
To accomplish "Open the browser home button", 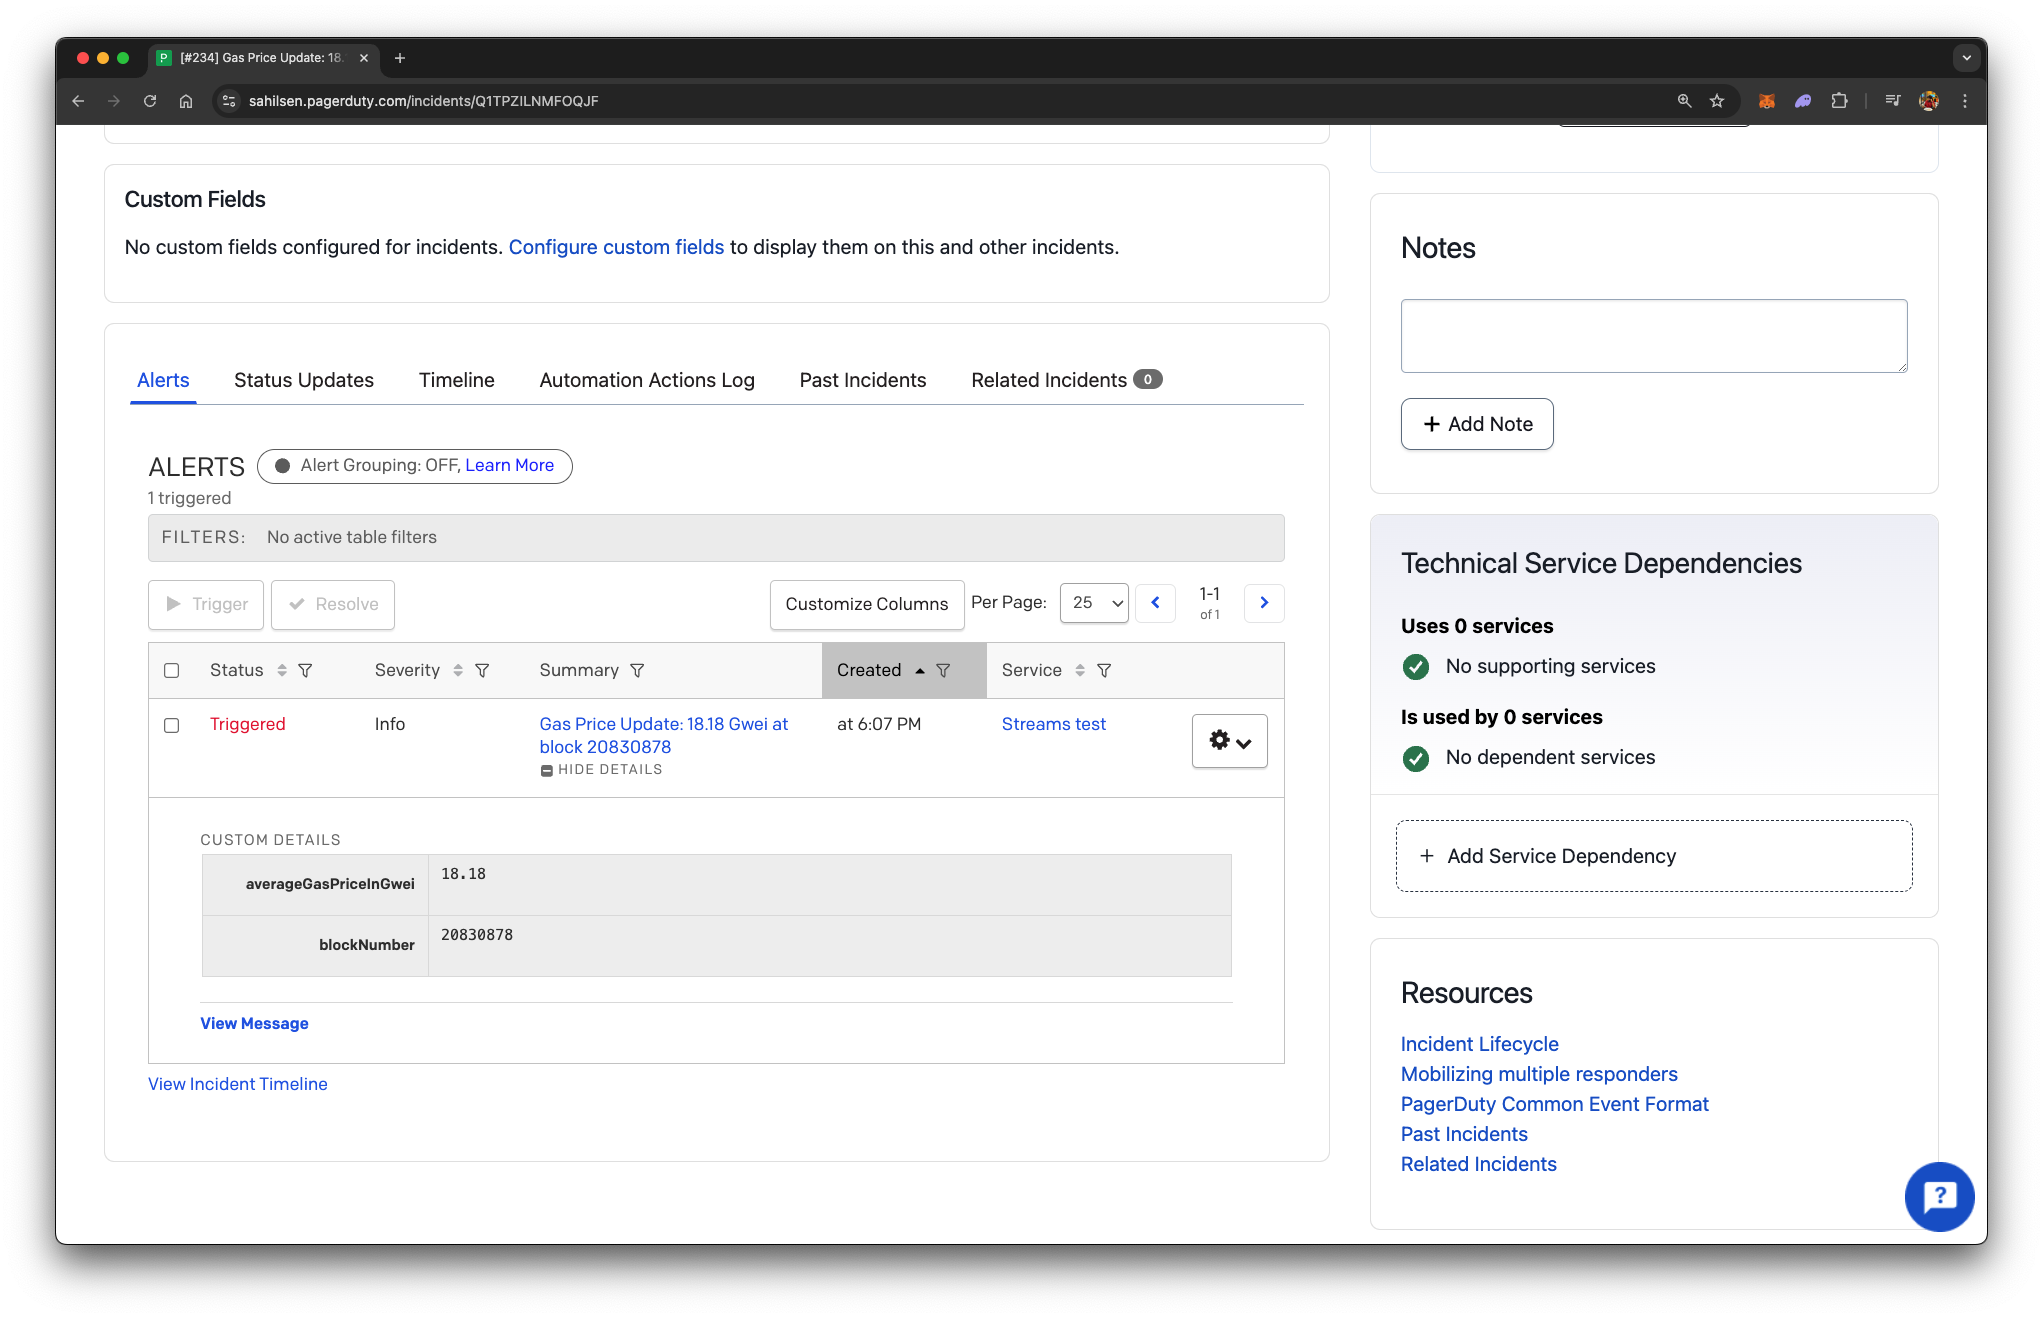I will 186,101.
